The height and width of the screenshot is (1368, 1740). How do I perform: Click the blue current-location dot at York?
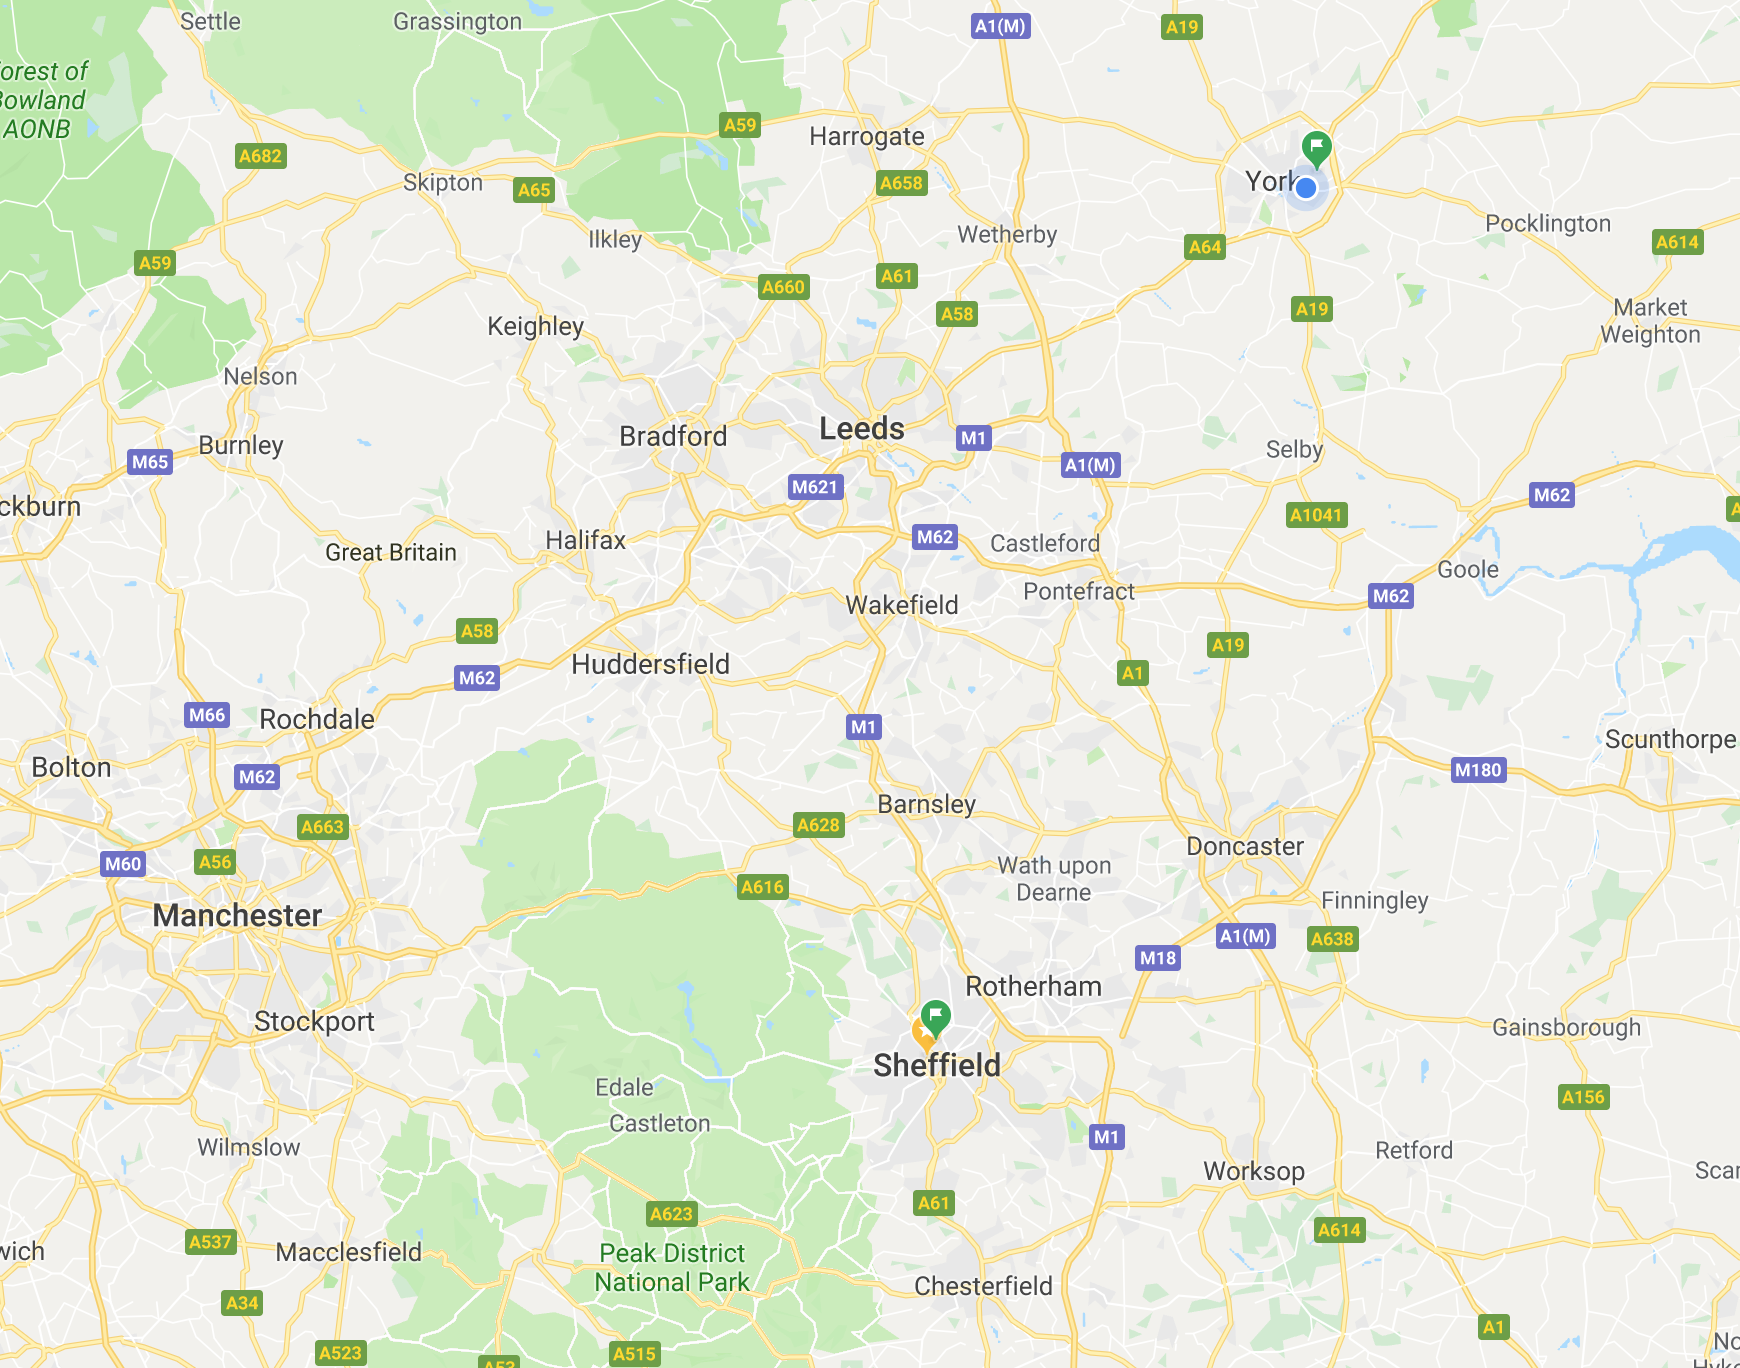[1306, 187]
